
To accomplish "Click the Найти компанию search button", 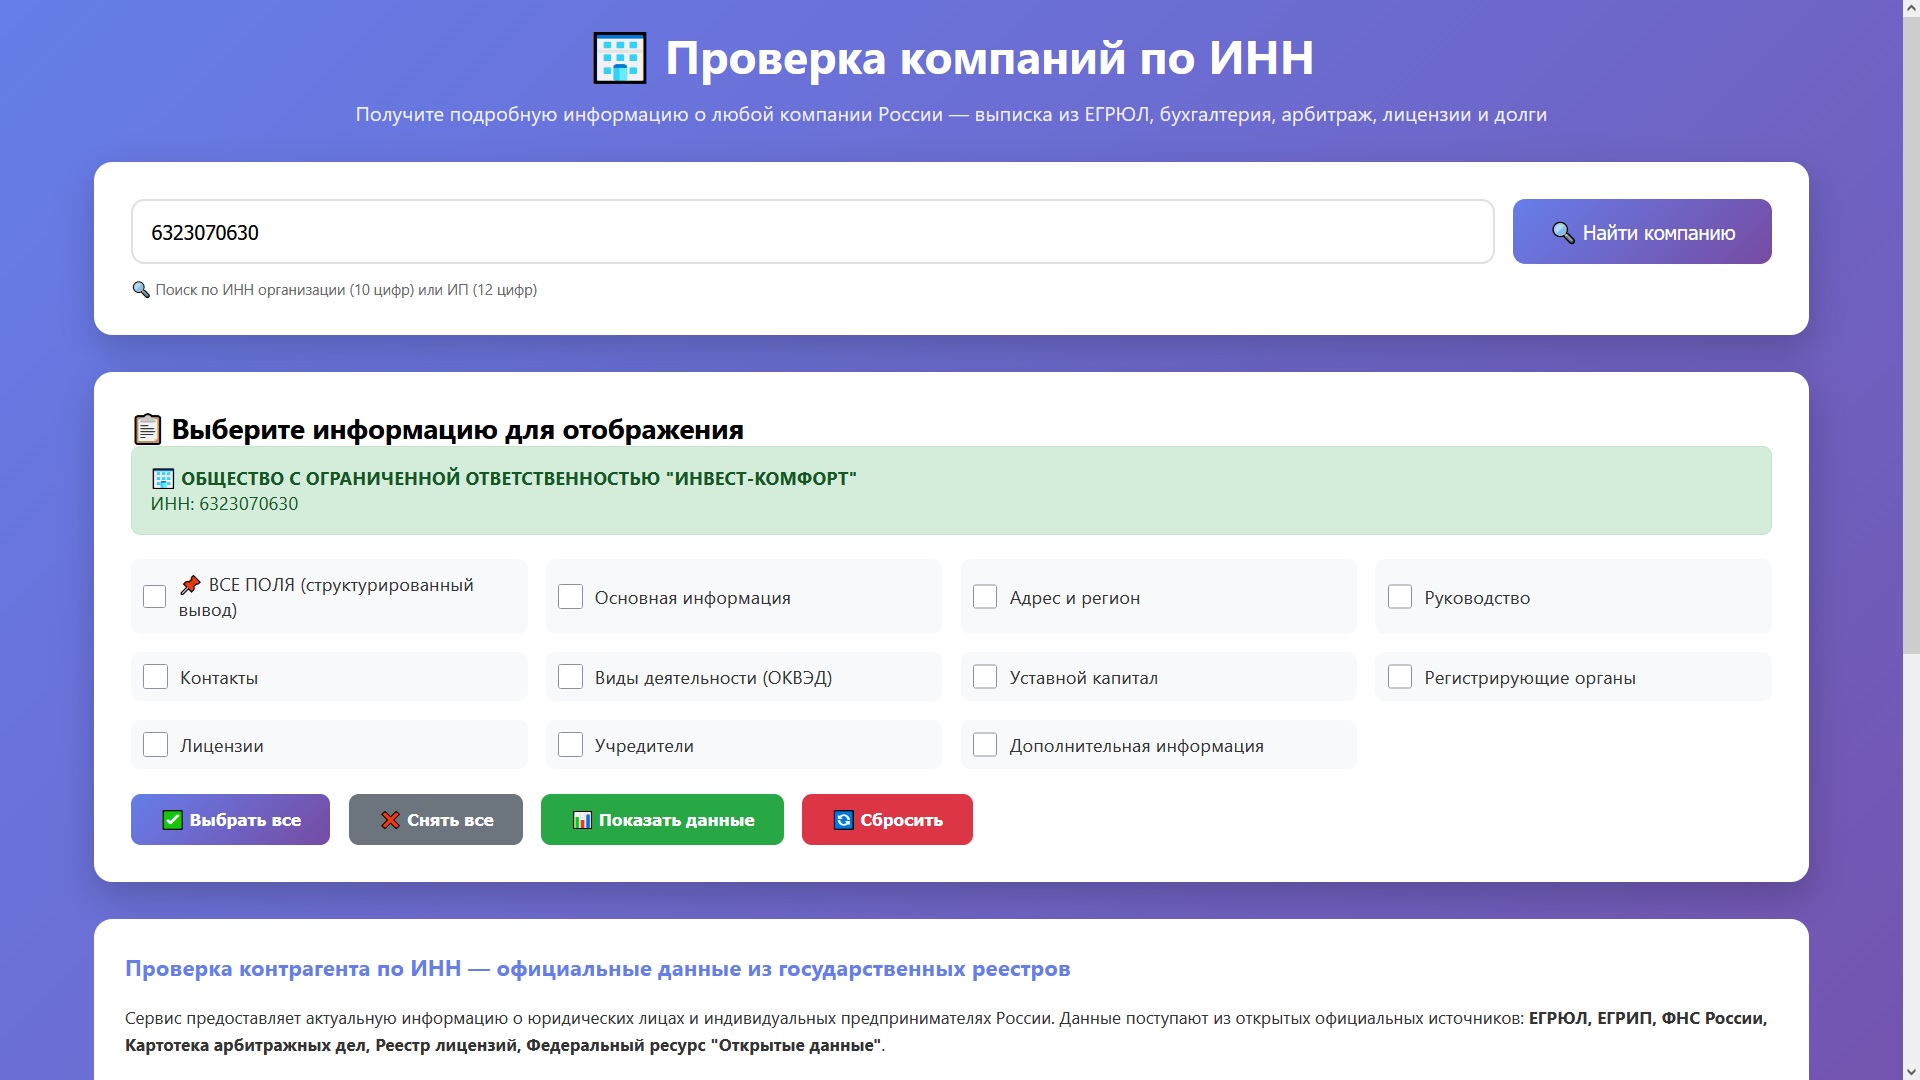I will [1642, 232].
